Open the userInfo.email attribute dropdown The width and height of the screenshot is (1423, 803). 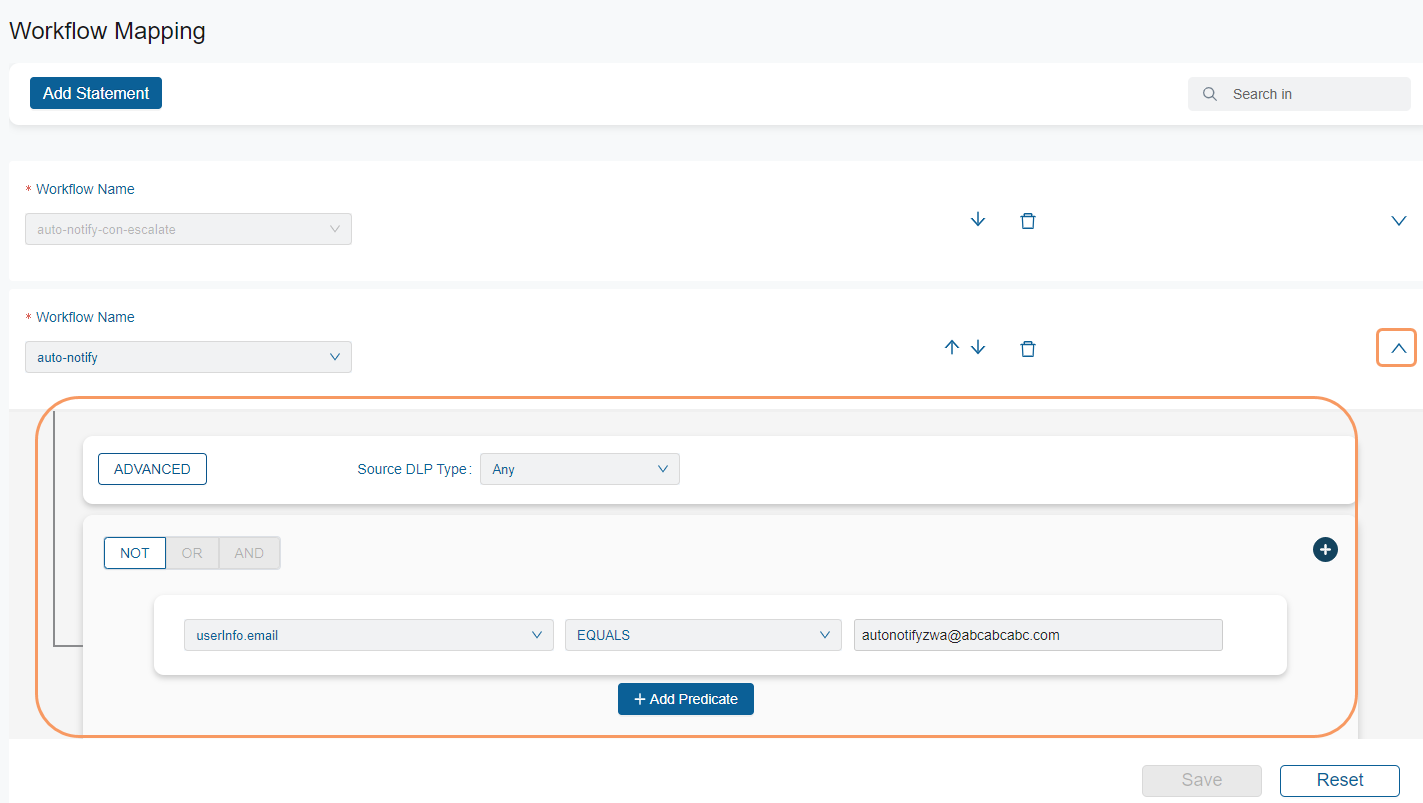point(368,635)
